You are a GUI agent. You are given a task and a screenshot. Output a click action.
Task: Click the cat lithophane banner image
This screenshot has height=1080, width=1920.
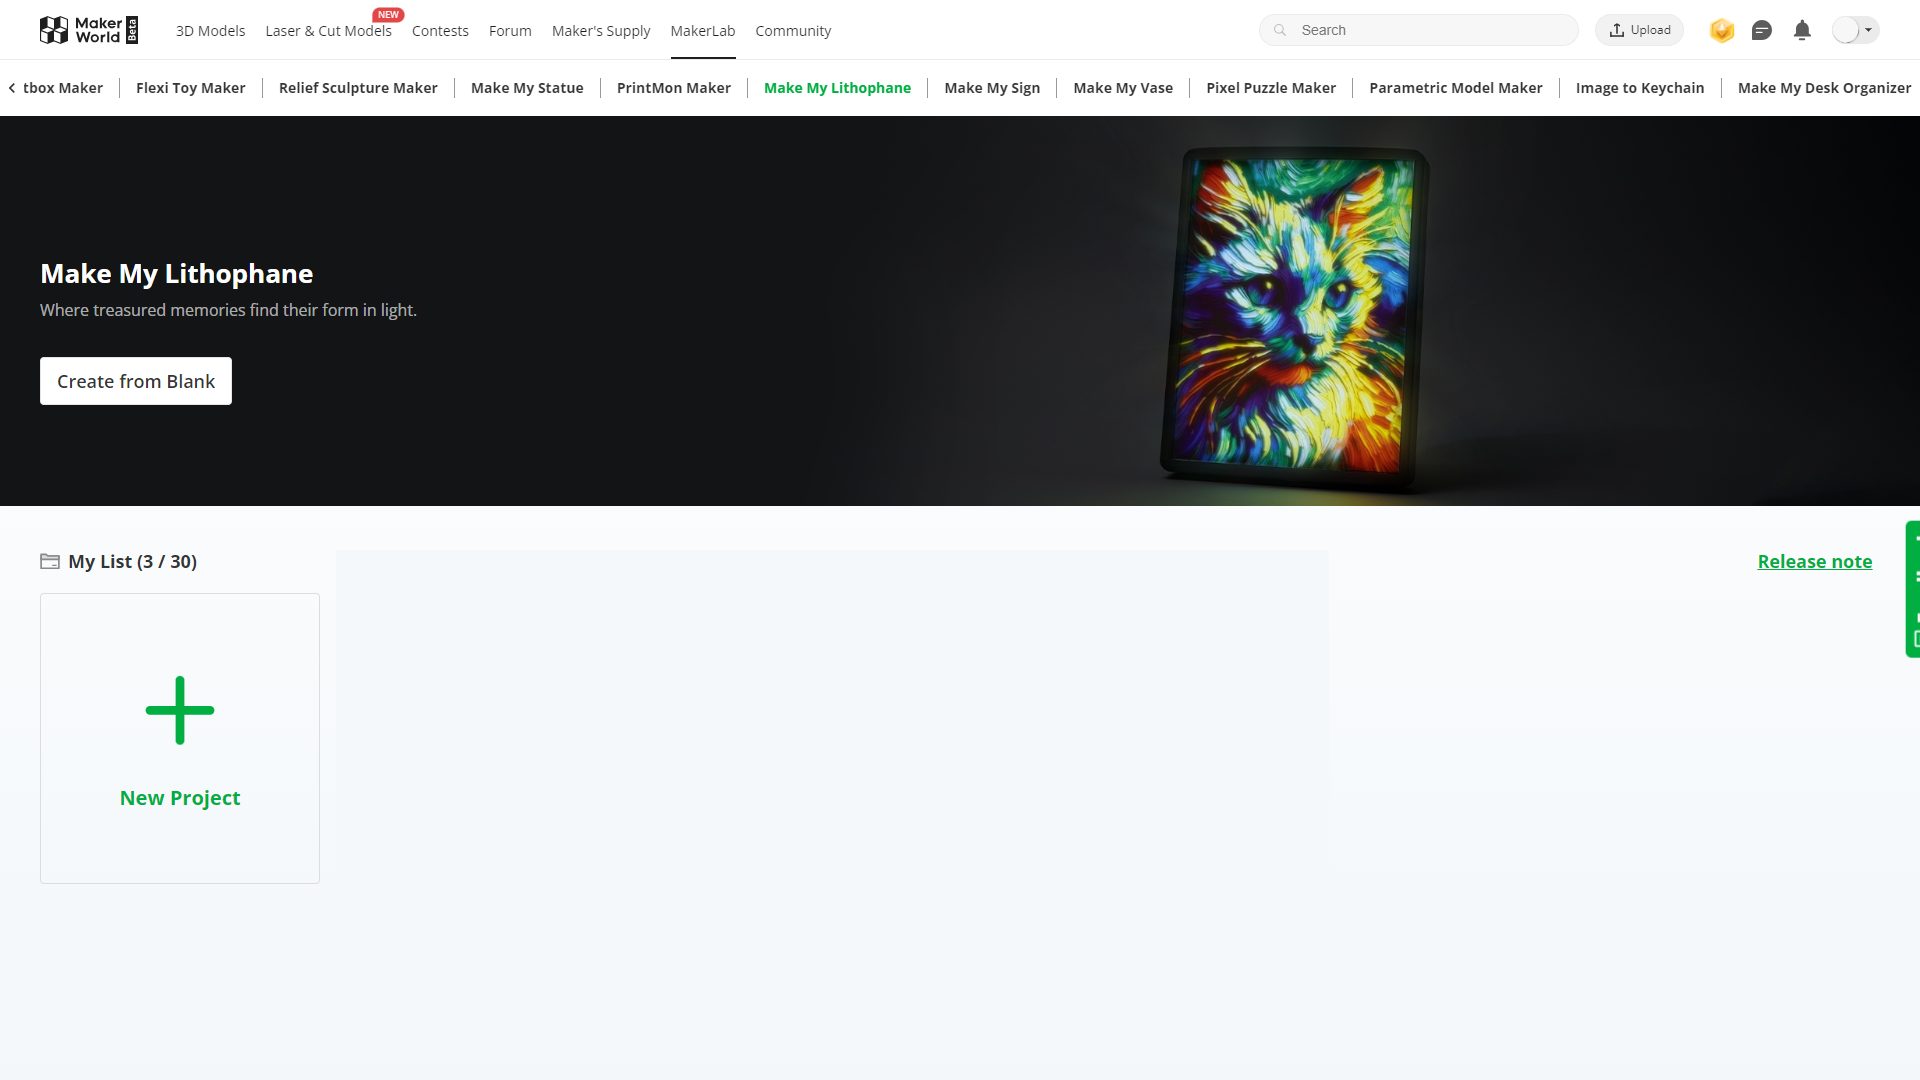click(1295, 318)
